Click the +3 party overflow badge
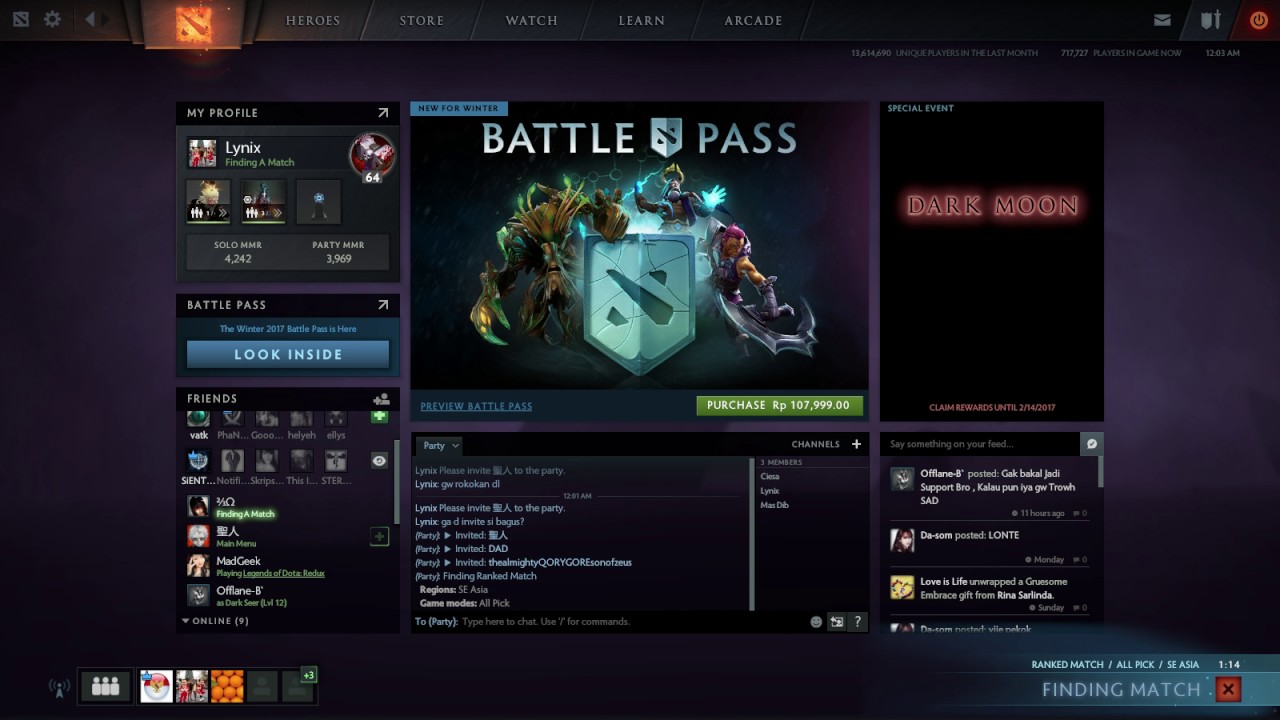This screenshot has width=1280, height=720. click(309, 675)
